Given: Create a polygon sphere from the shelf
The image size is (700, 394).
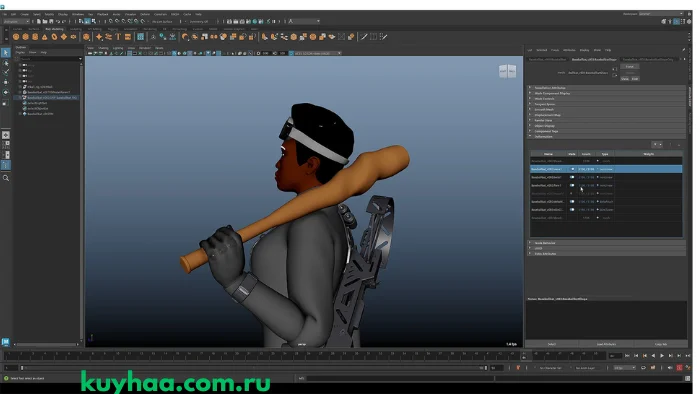Looking at the screenshot, I should click(16, 37).
